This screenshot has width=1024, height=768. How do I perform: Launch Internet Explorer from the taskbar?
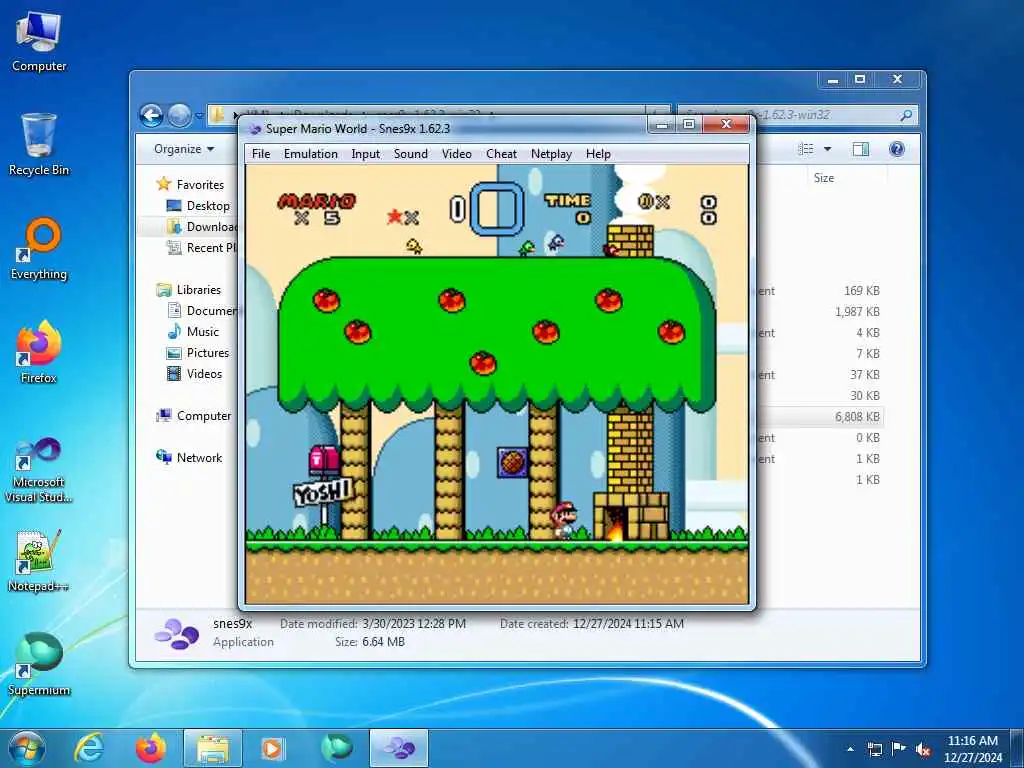point(88,748)
